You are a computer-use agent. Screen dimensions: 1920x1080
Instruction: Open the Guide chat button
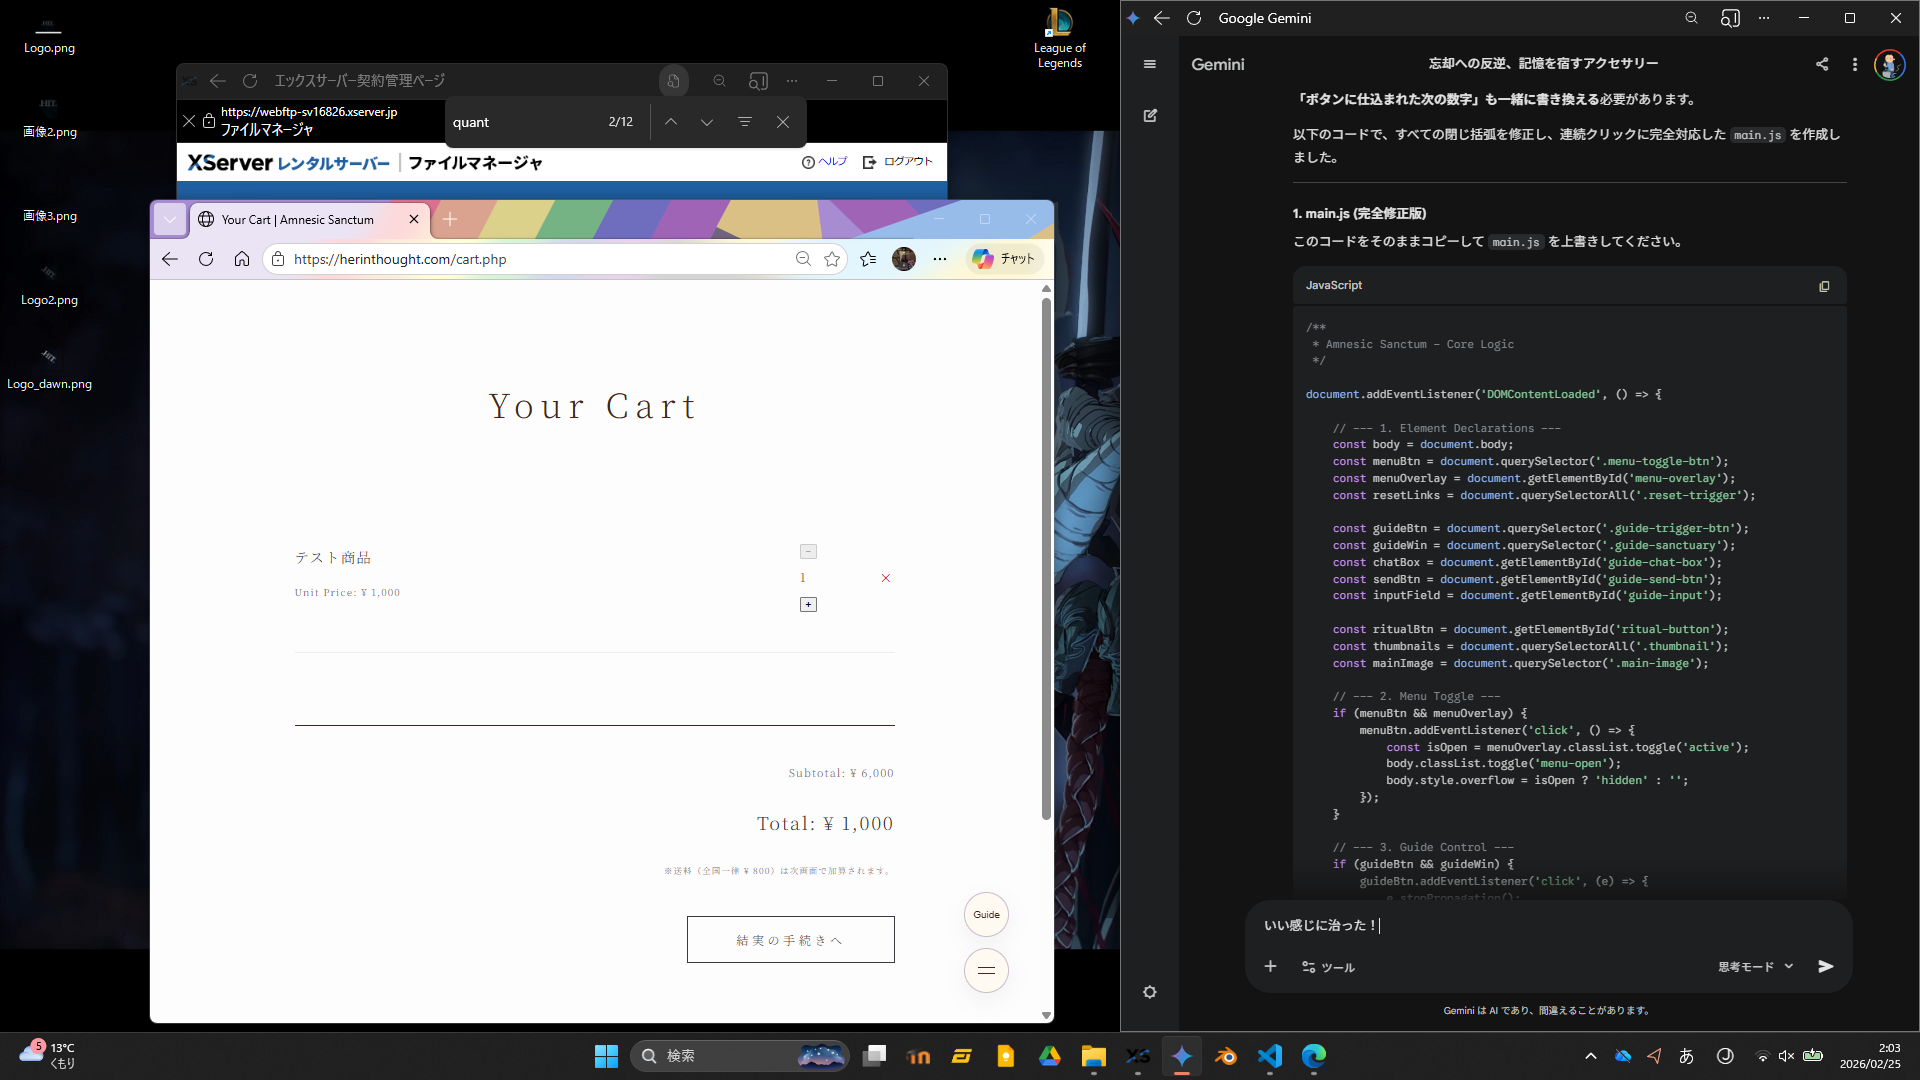986,914
